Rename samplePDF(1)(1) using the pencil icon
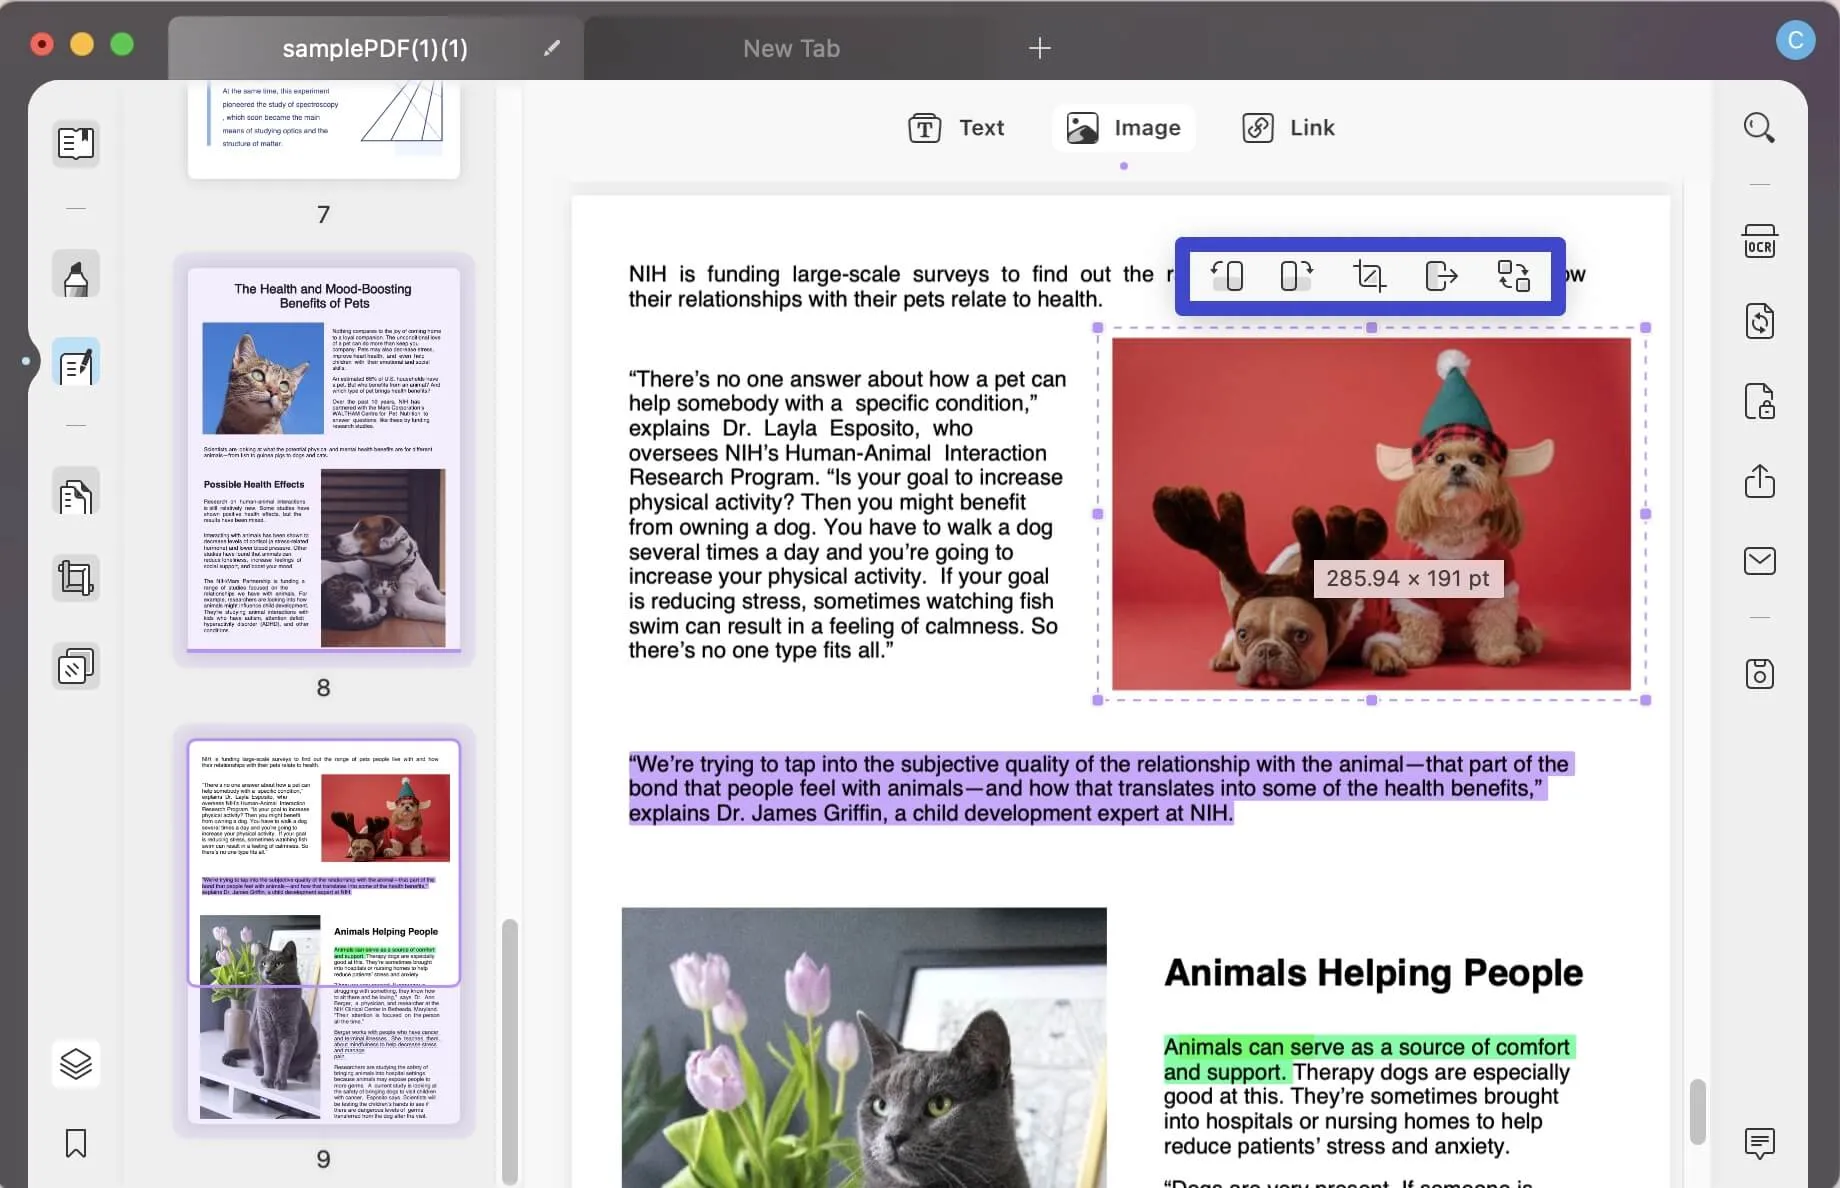 [552, 48]
